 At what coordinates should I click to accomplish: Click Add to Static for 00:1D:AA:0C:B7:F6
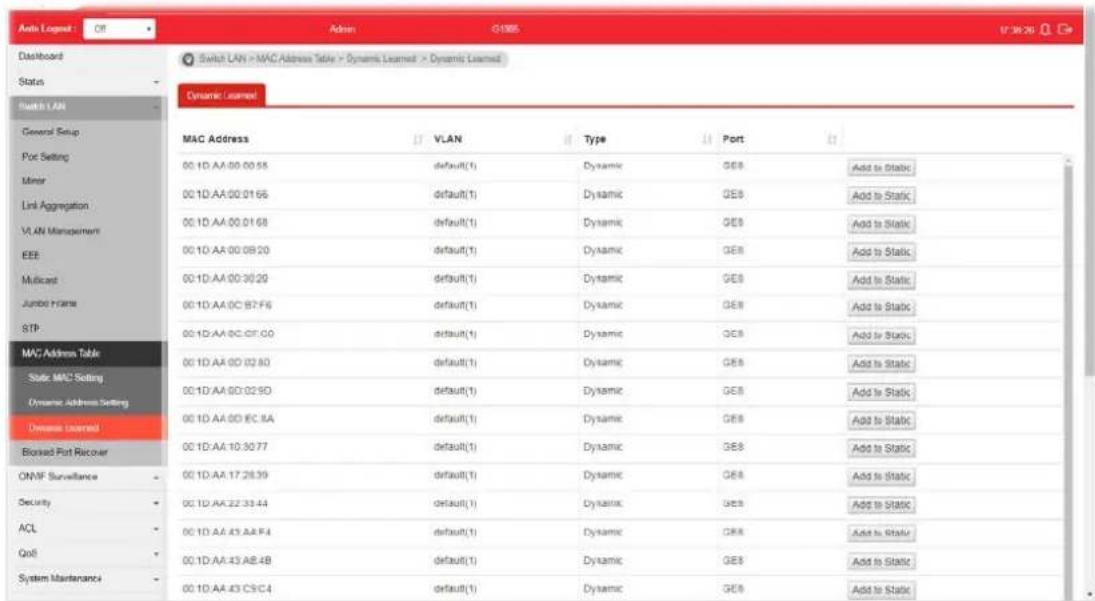tap(881, 307)
